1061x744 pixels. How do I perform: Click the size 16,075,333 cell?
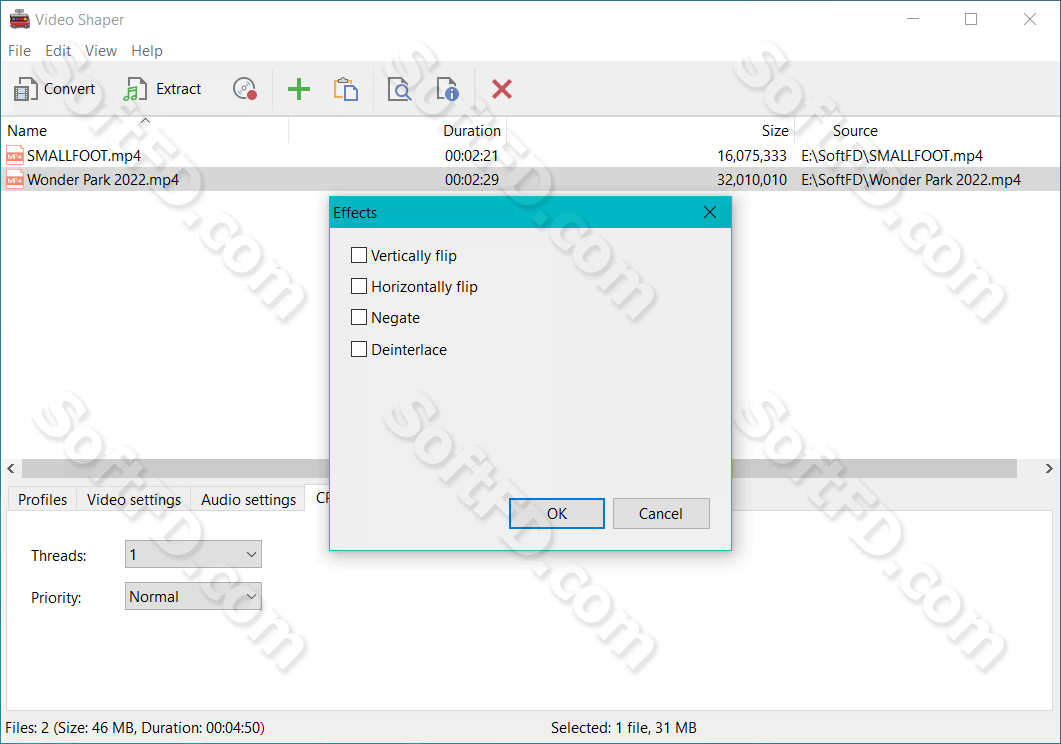[752, 156]
